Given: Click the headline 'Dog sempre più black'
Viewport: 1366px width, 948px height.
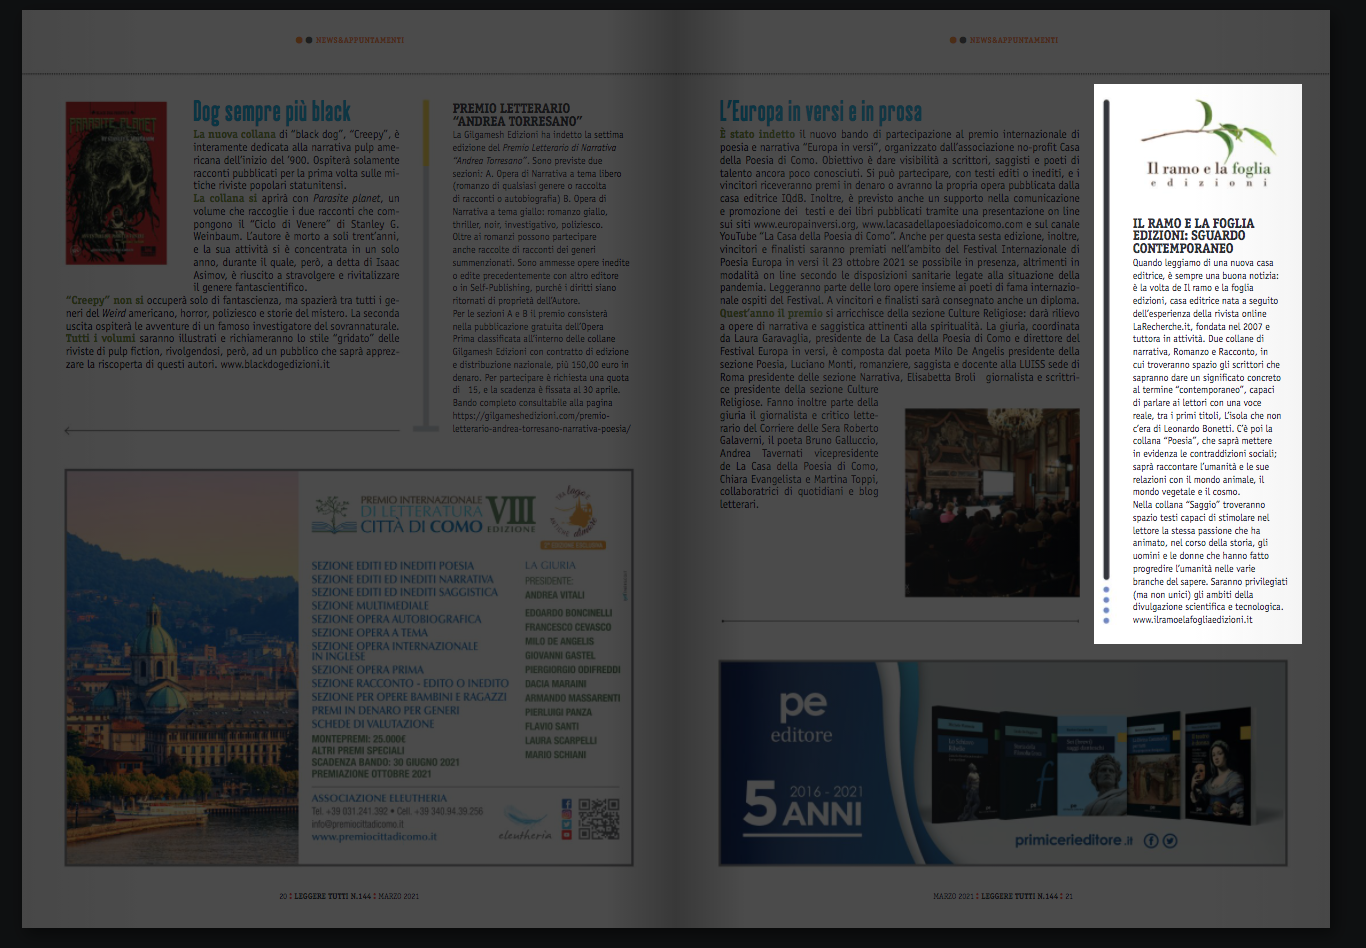Looking at the screenshot, I should click(x=272, y=111).
